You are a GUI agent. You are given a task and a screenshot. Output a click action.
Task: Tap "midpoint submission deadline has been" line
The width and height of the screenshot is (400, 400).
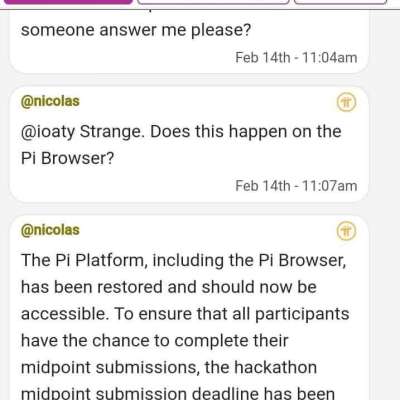click(178, 393)
